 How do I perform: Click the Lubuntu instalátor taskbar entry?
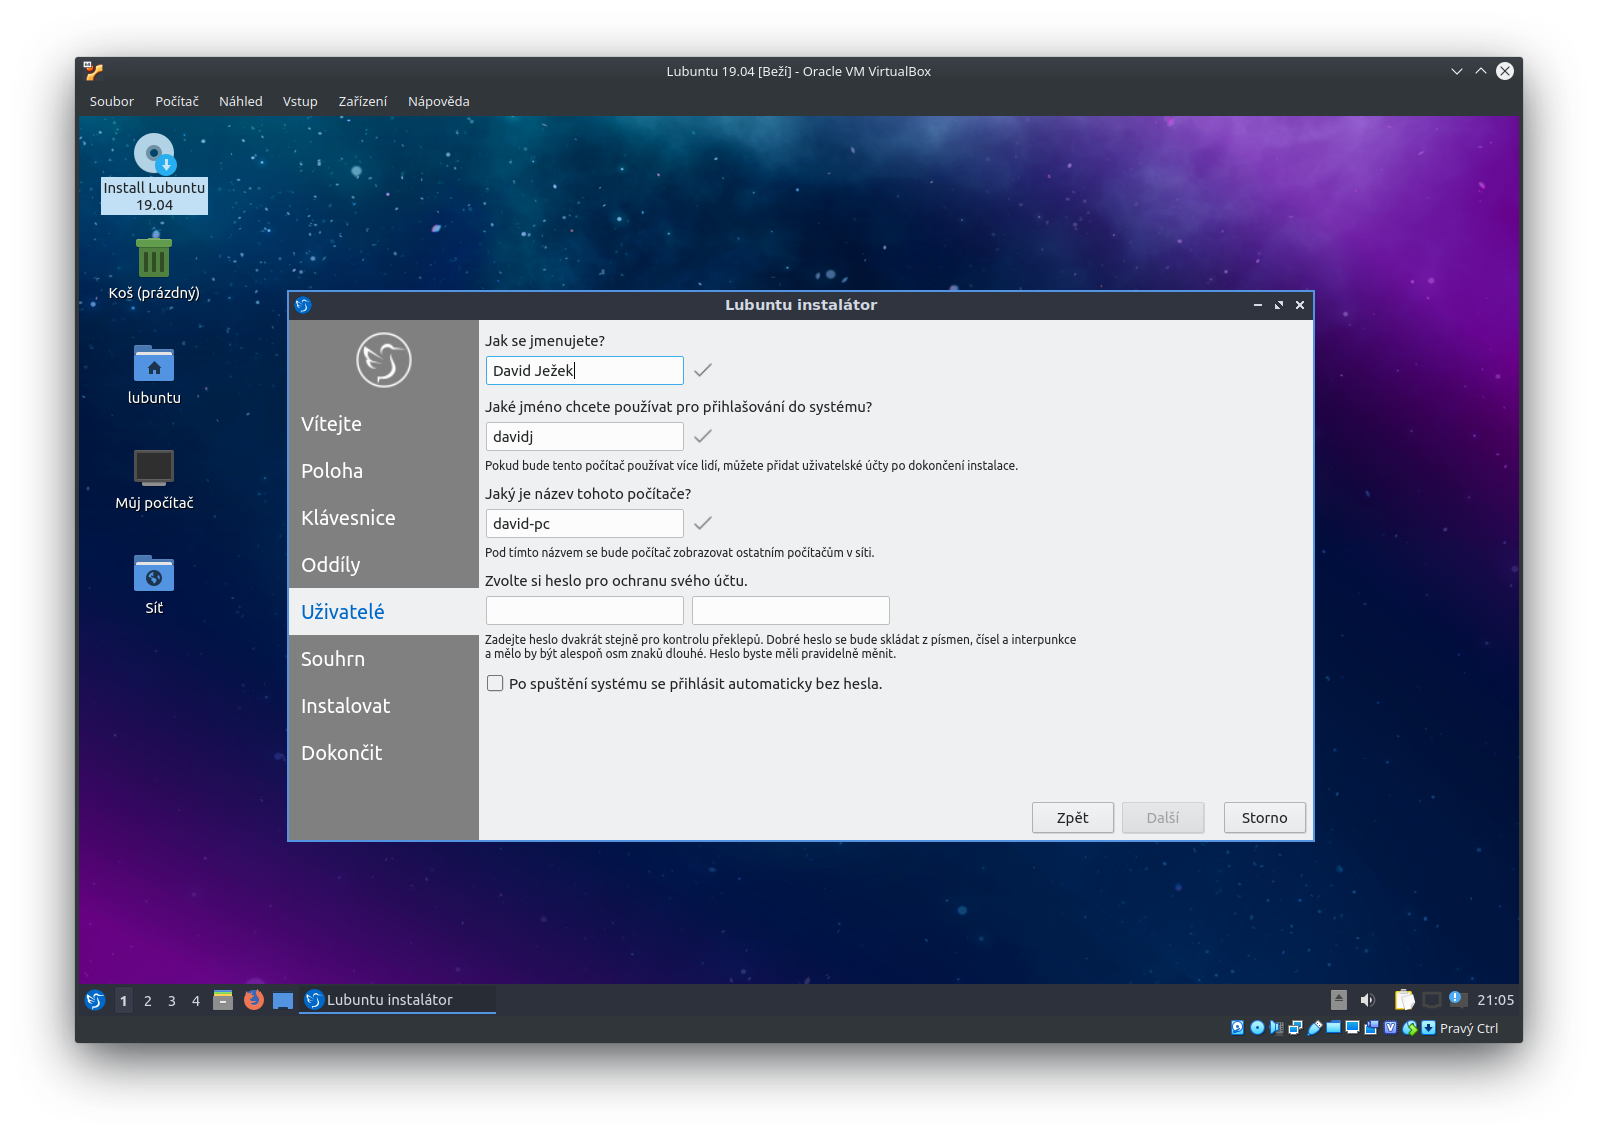coord(397,1000)
